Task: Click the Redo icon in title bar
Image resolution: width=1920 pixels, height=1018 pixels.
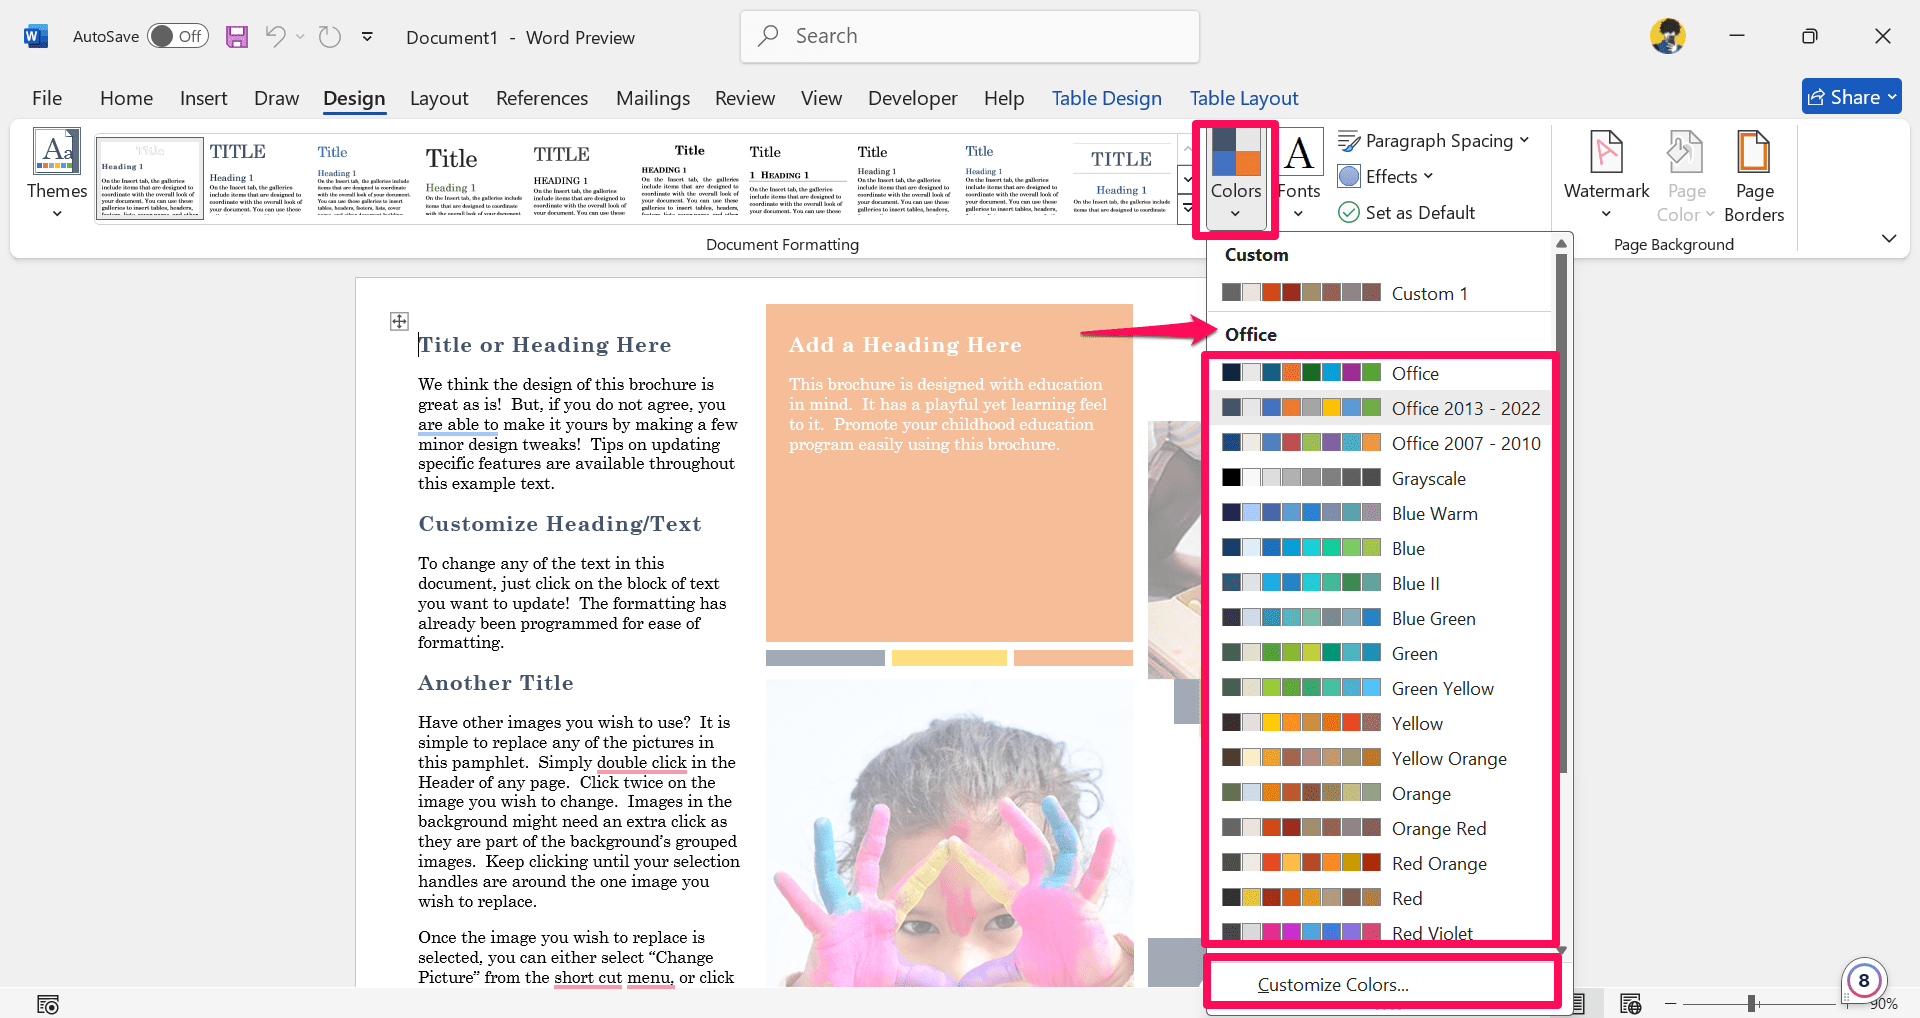Action: (x=330, y=37)
